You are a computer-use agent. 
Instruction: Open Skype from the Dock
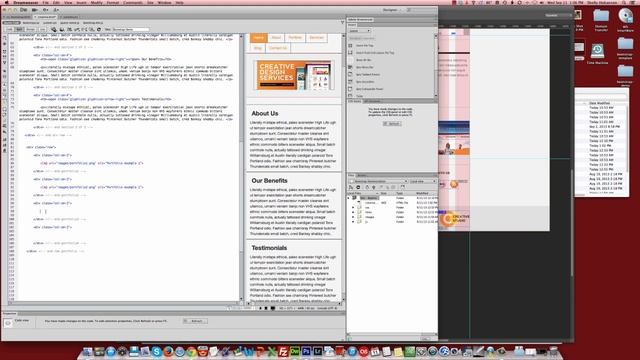157,351
